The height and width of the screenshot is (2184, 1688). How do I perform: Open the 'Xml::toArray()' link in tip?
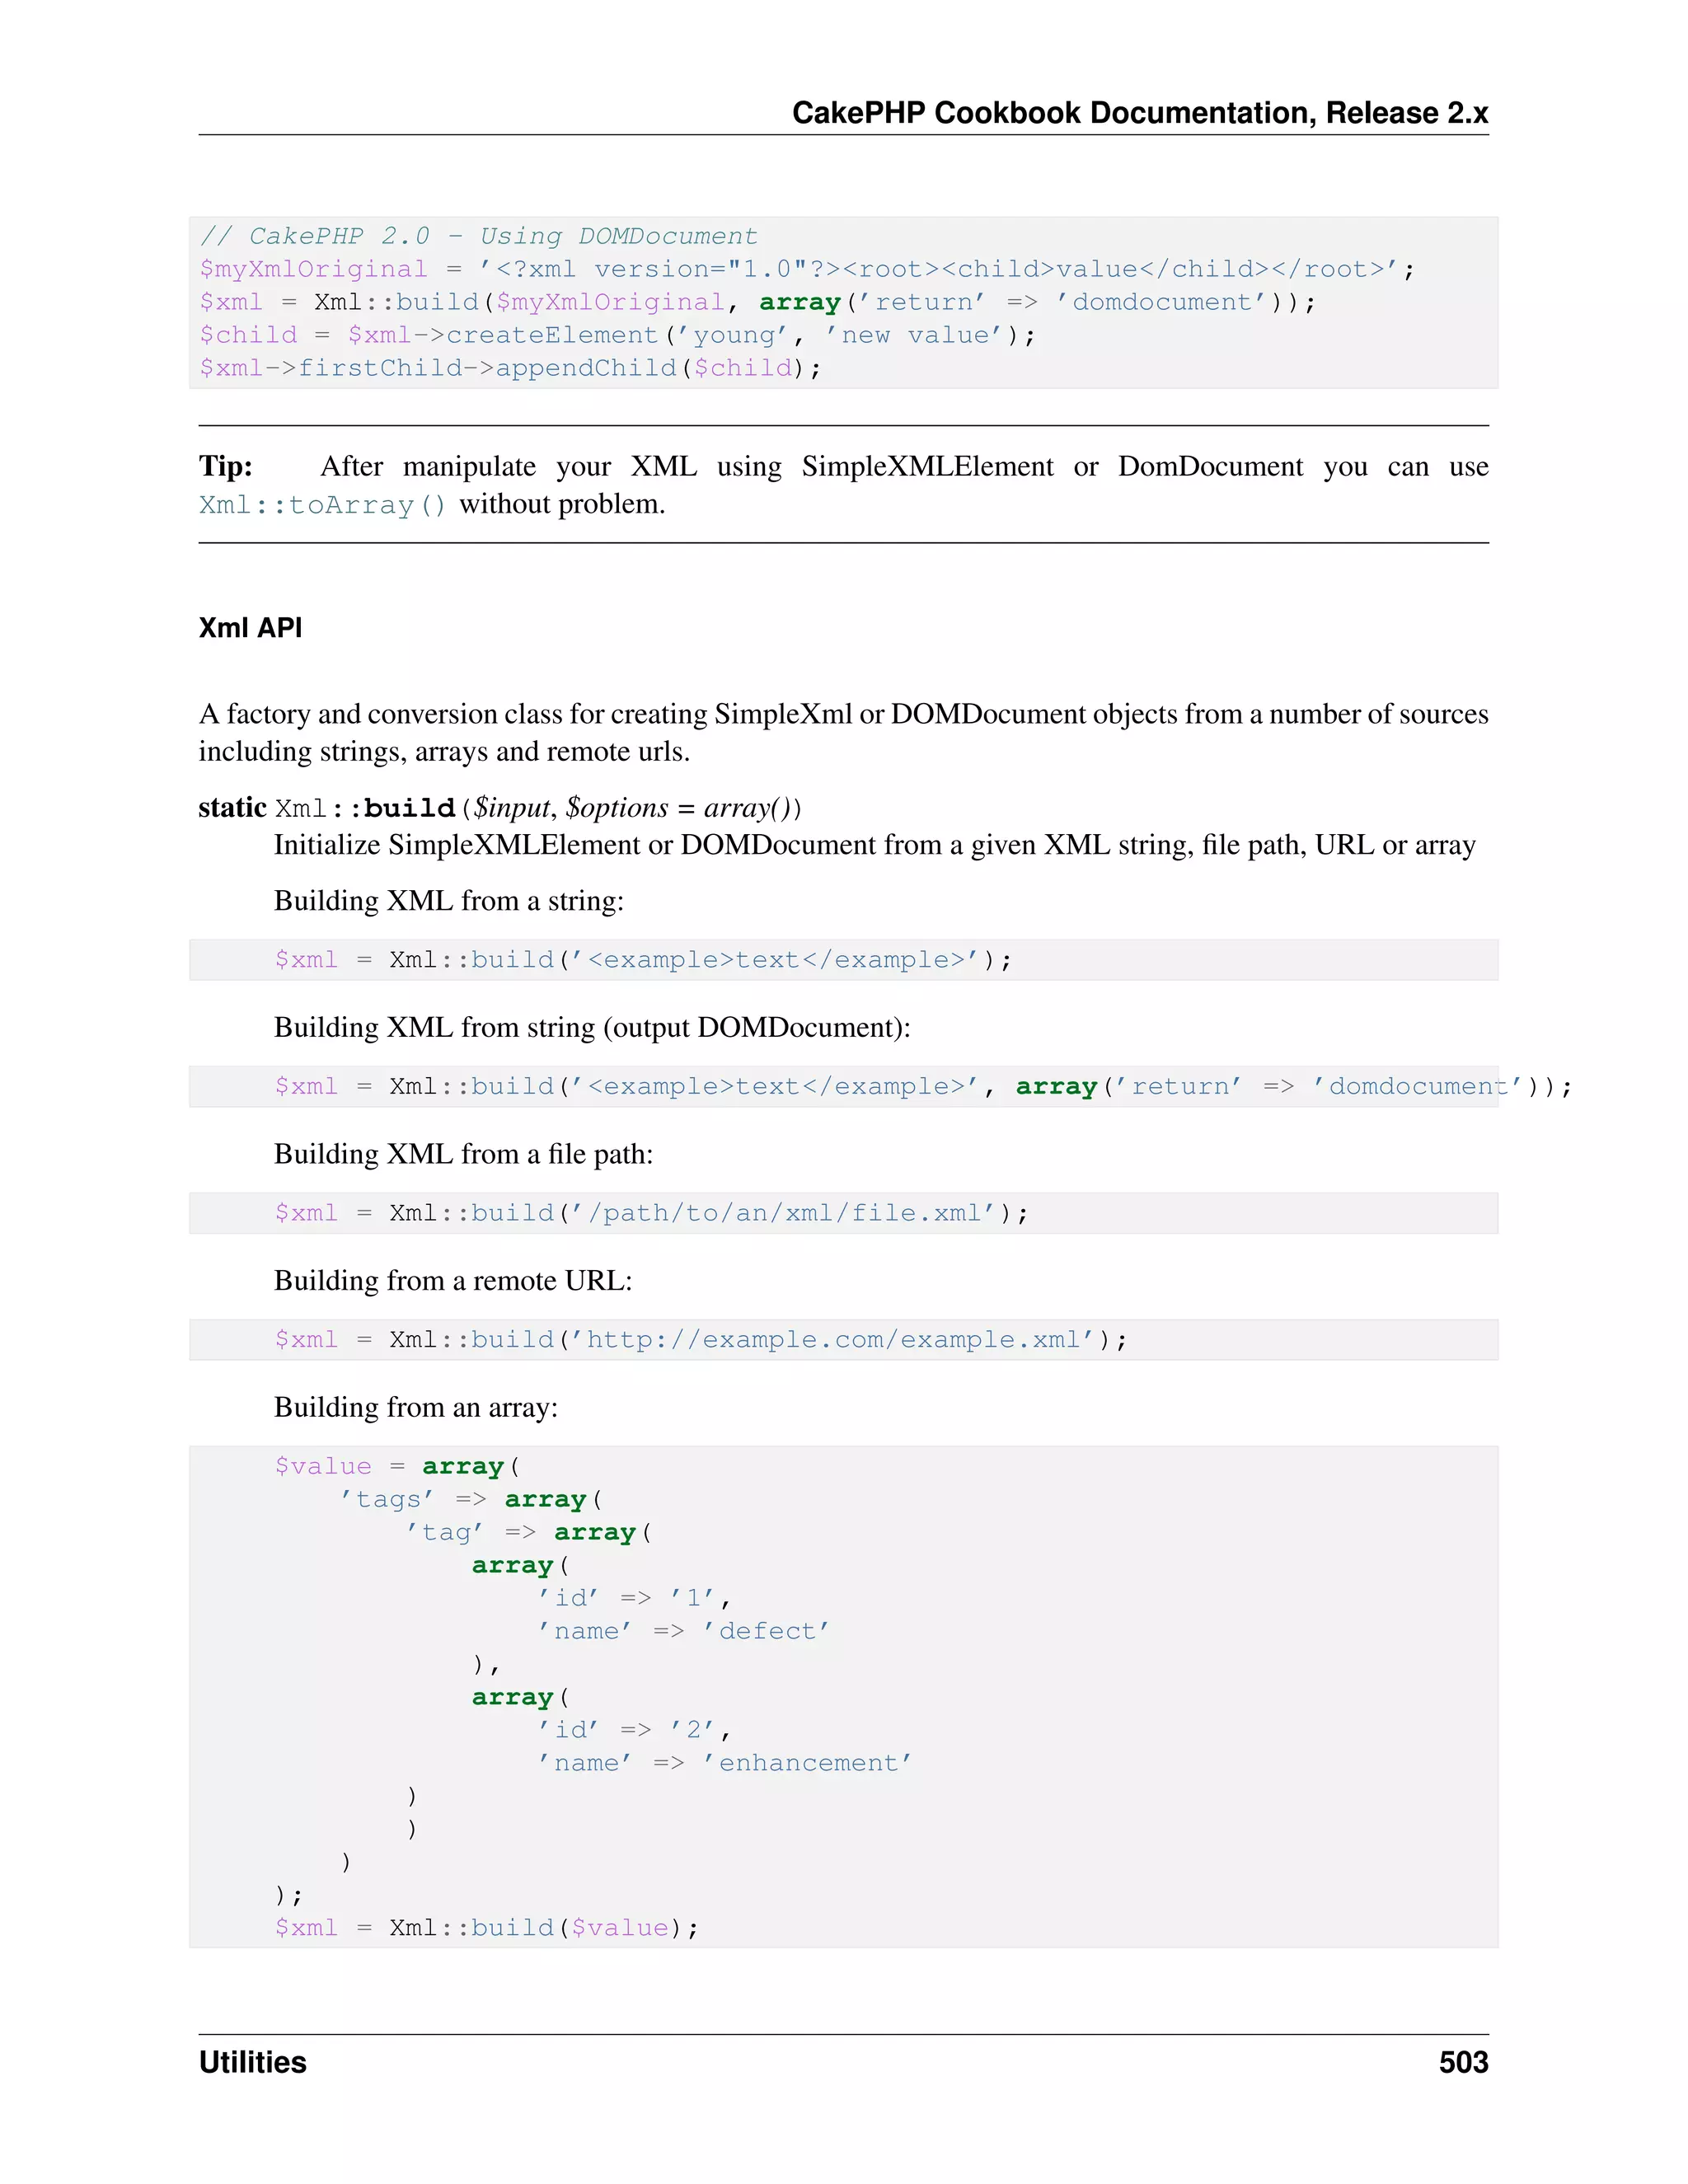tap(322, 505)
